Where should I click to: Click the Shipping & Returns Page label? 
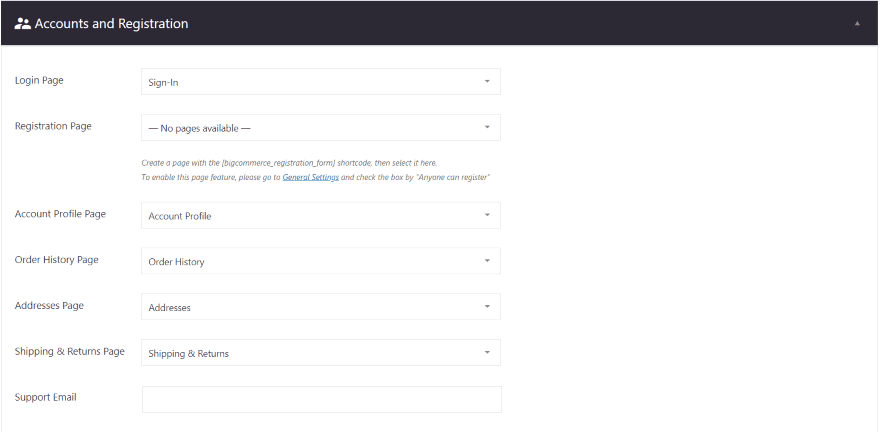click(x=69, y=351)
